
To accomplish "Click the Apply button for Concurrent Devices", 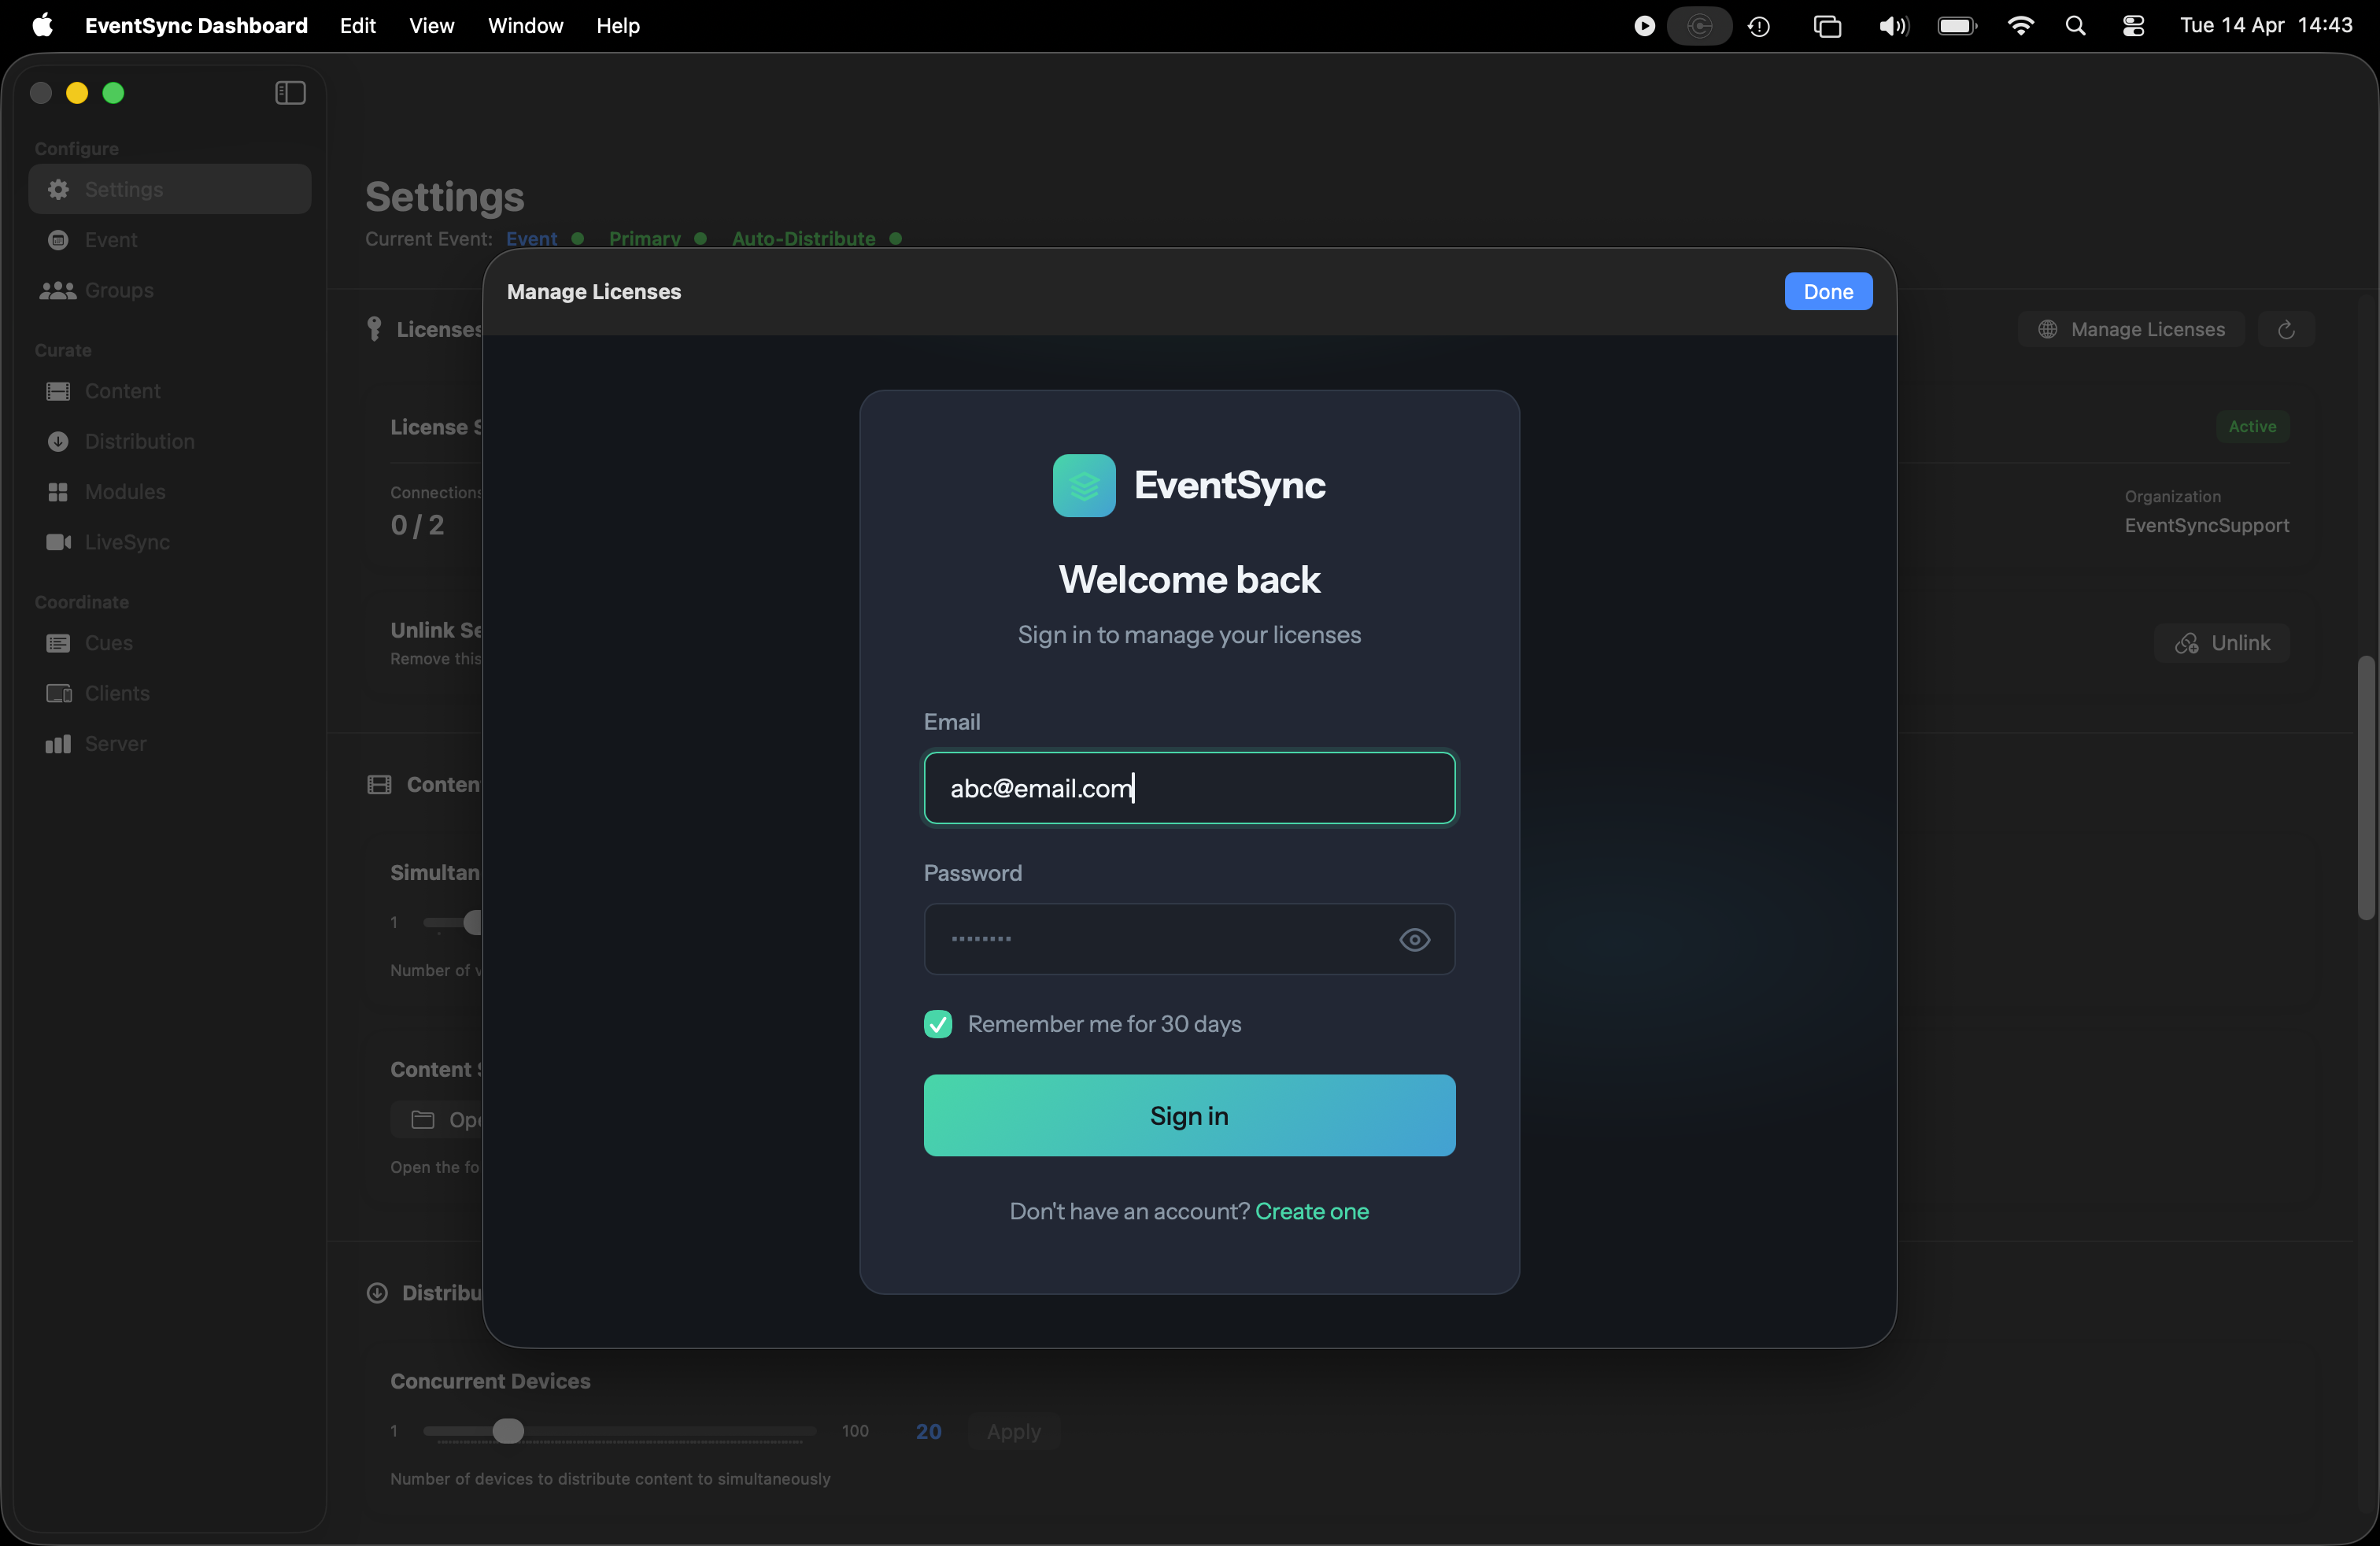I will (x=1013, y=1431).
